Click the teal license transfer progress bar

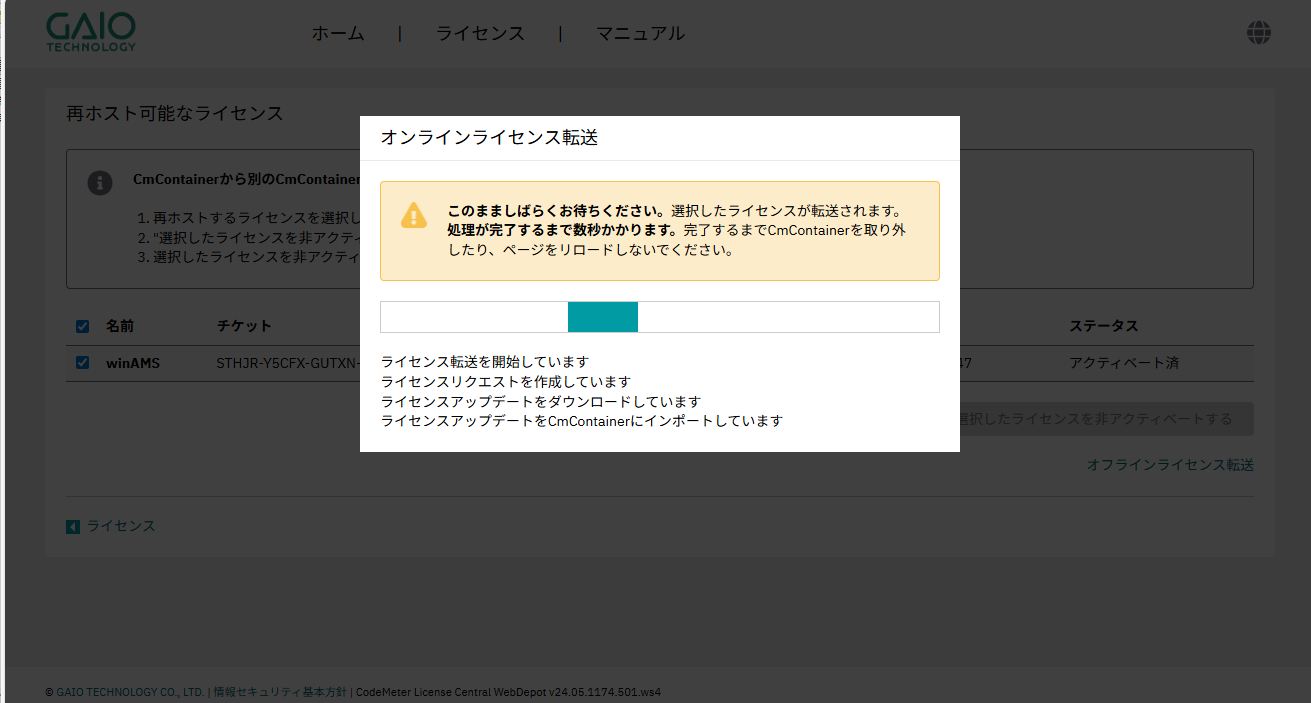603,317
